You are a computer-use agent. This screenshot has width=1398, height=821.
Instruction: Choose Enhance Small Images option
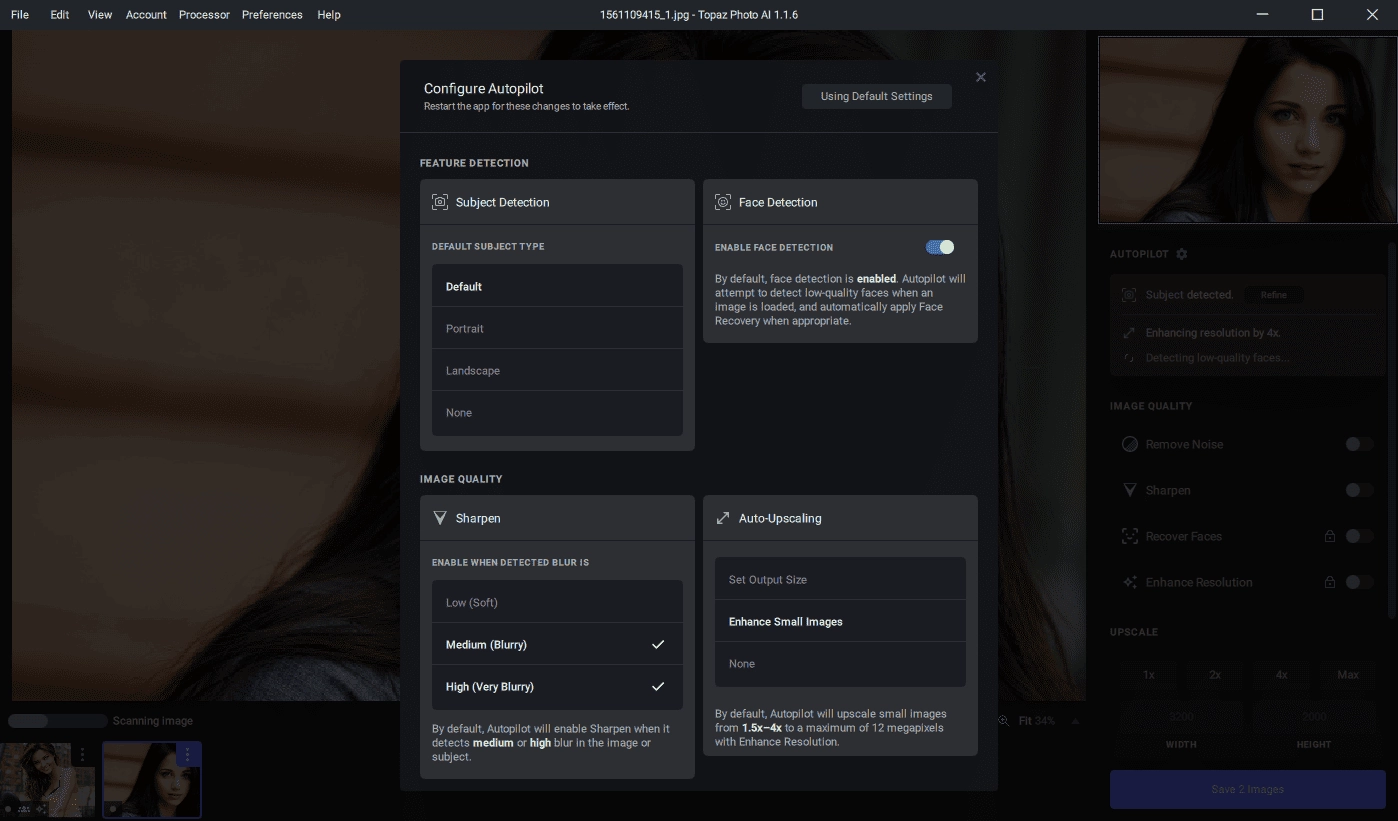click(840, 621)
